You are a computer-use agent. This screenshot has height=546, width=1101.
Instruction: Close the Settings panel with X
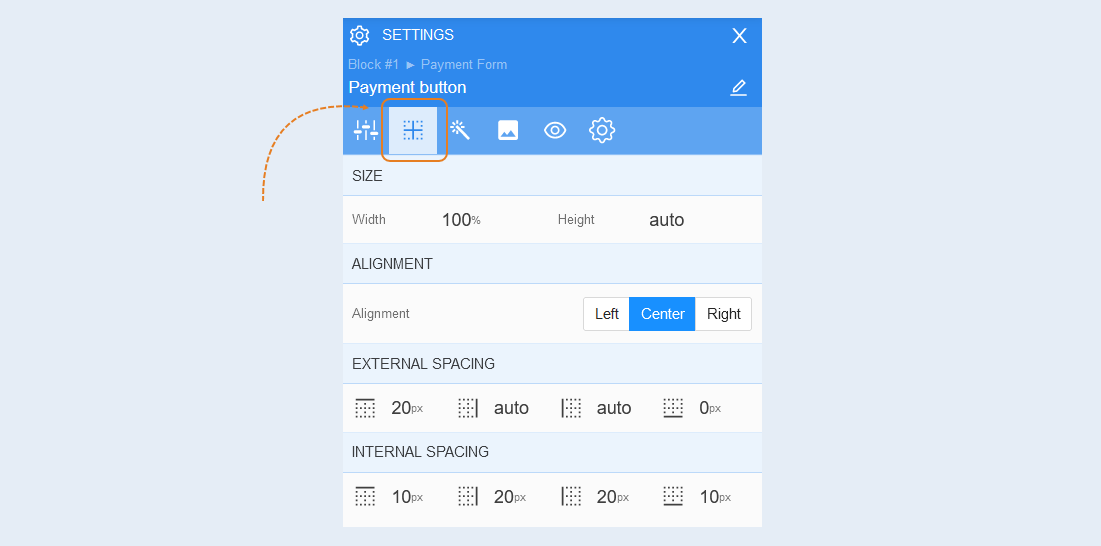point(739,36)
